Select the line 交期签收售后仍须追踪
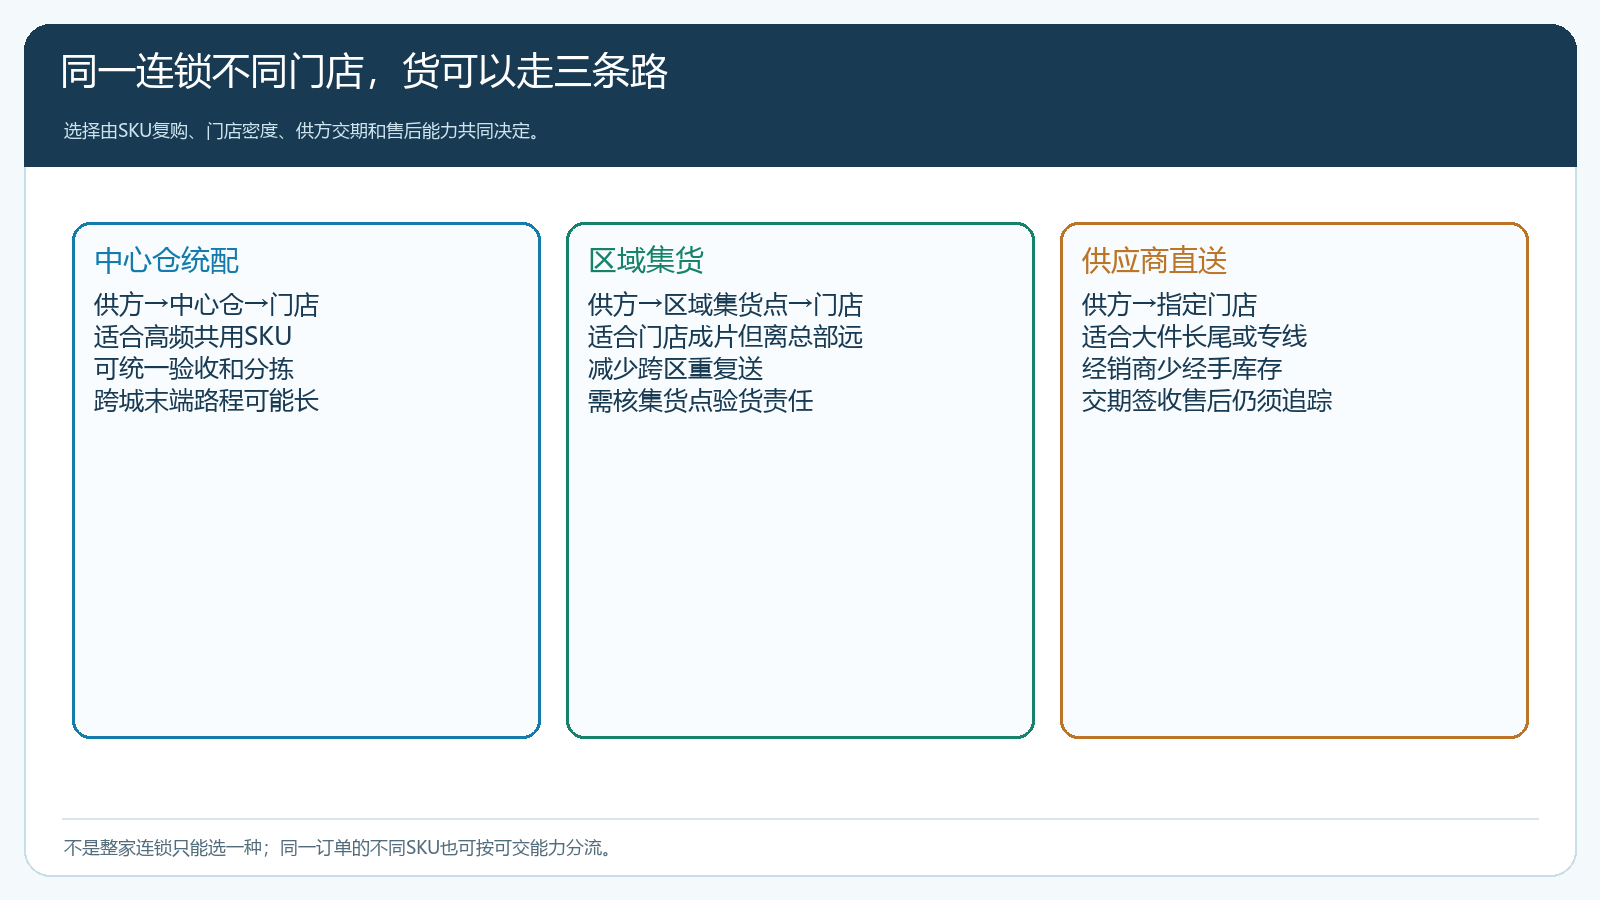The width and height of the screenshot is (1600, 900). [1206, 400]
